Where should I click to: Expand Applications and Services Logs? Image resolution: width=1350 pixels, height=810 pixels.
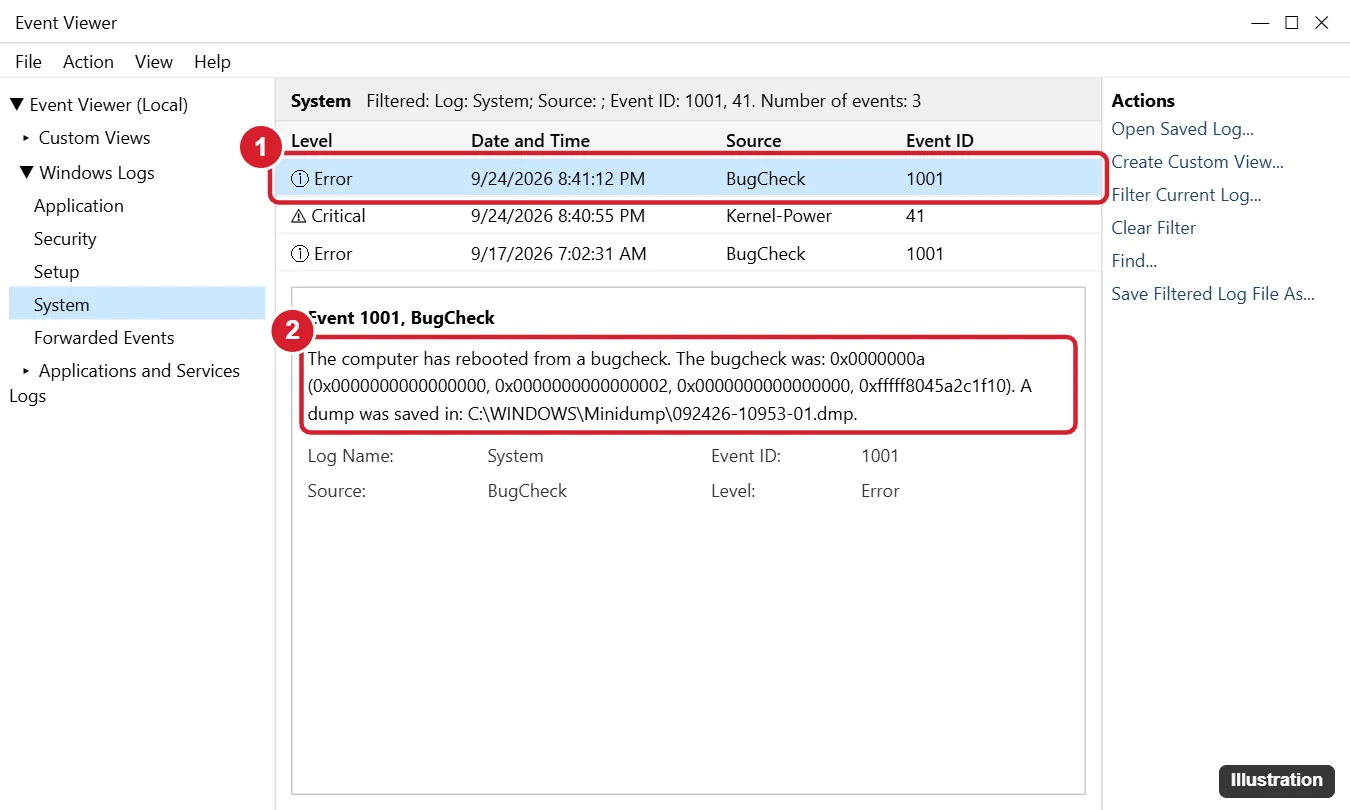coord(26,371)
